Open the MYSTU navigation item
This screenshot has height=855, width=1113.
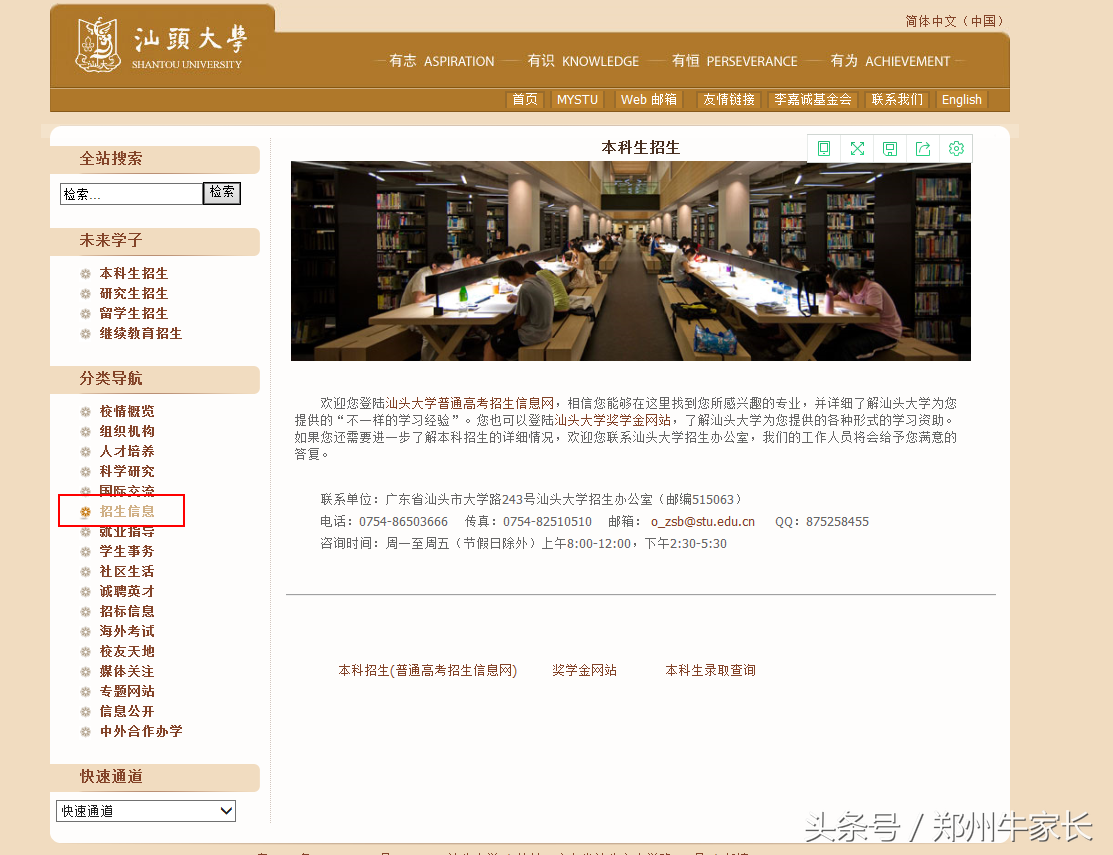(x=577, y=99)
